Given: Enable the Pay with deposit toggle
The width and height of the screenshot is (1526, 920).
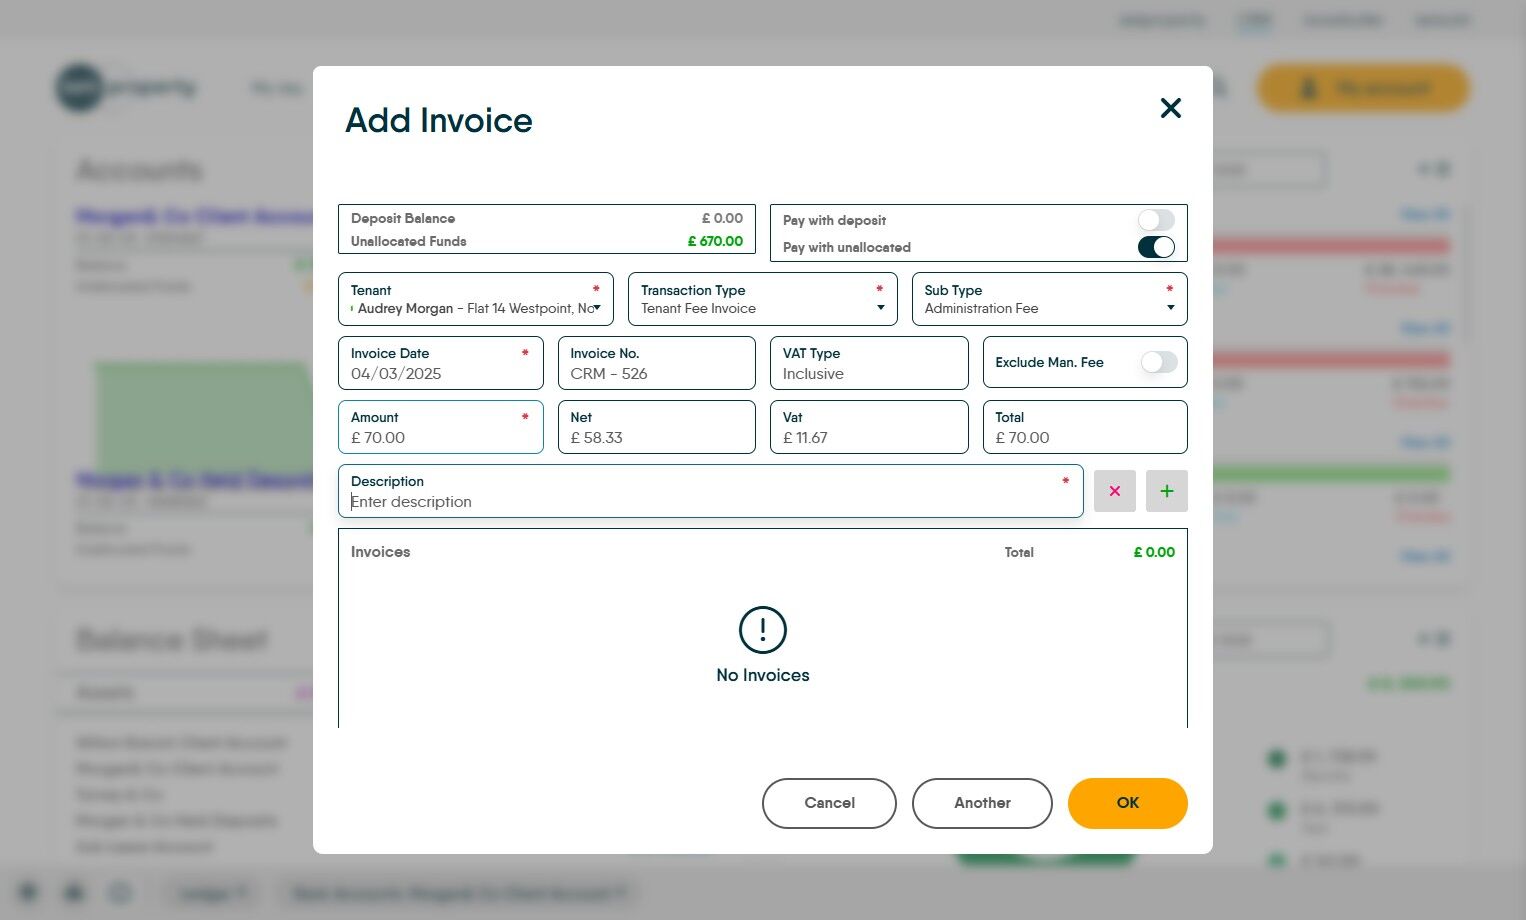Looking at the screenshot, I should coord(1156,220).
